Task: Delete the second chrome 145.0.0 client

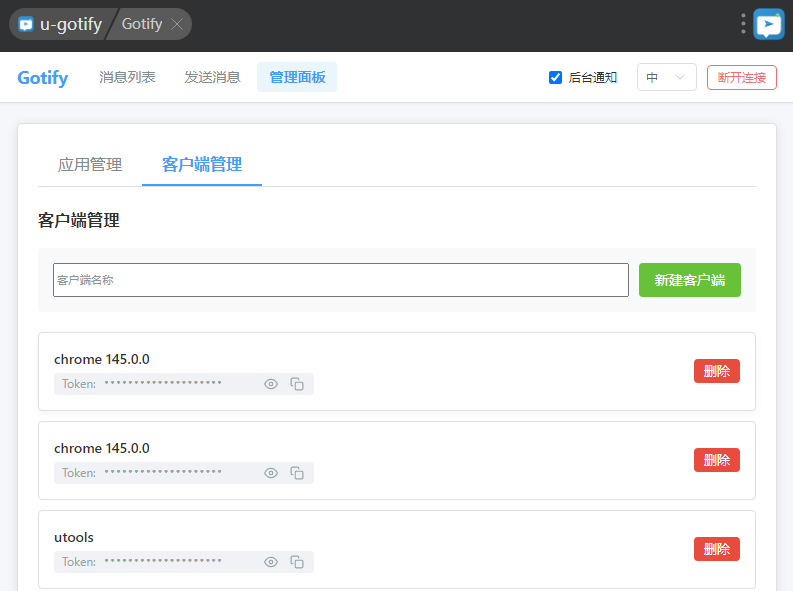Action: [x=717, y=460]
